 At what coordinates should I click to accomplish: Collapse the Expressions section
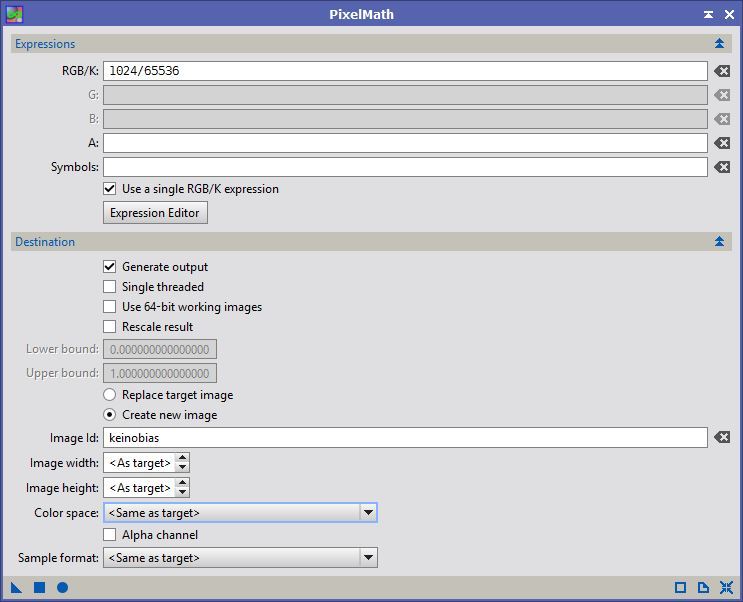pyautogui.click(x=719, y=44)
